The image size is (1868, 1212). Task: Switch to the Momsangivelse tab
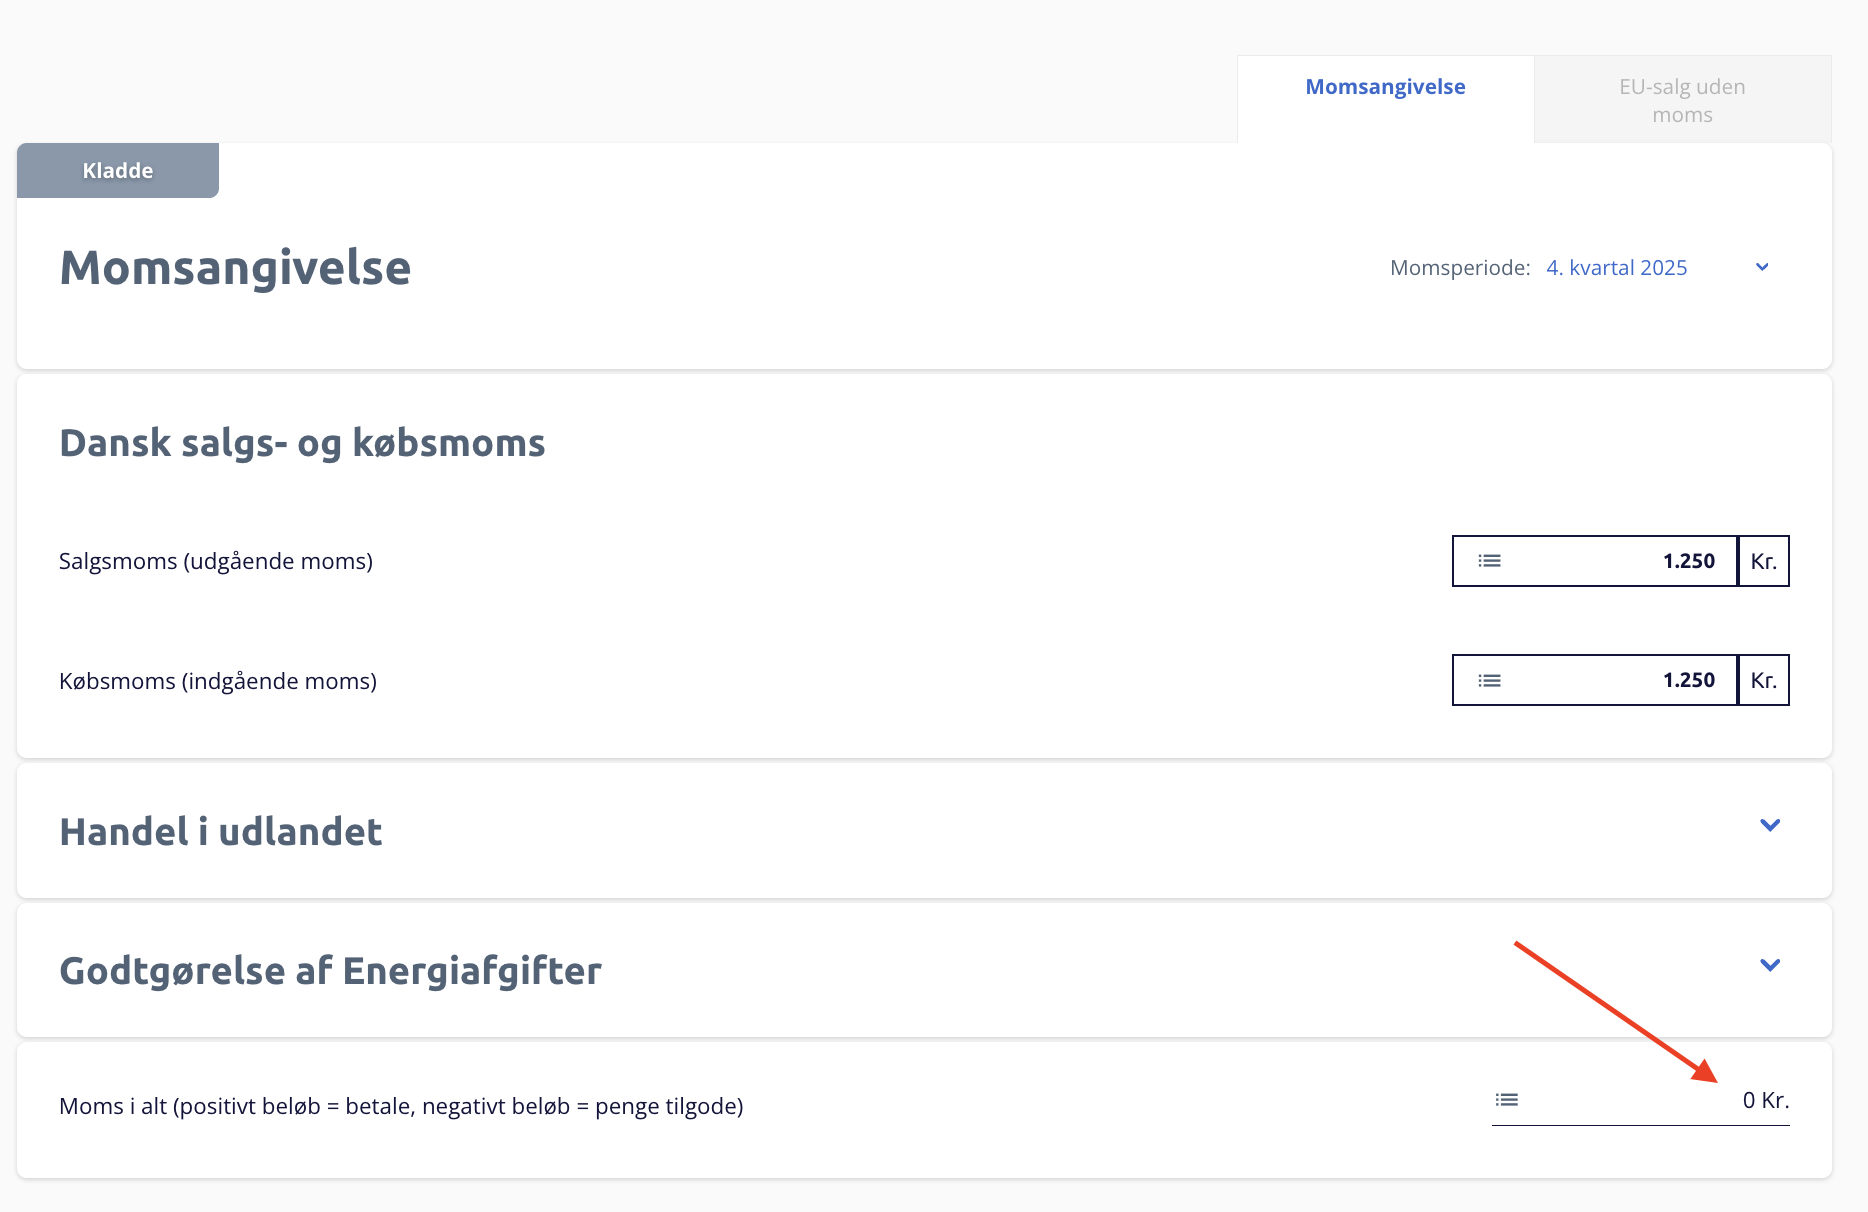coord(1385,87)
